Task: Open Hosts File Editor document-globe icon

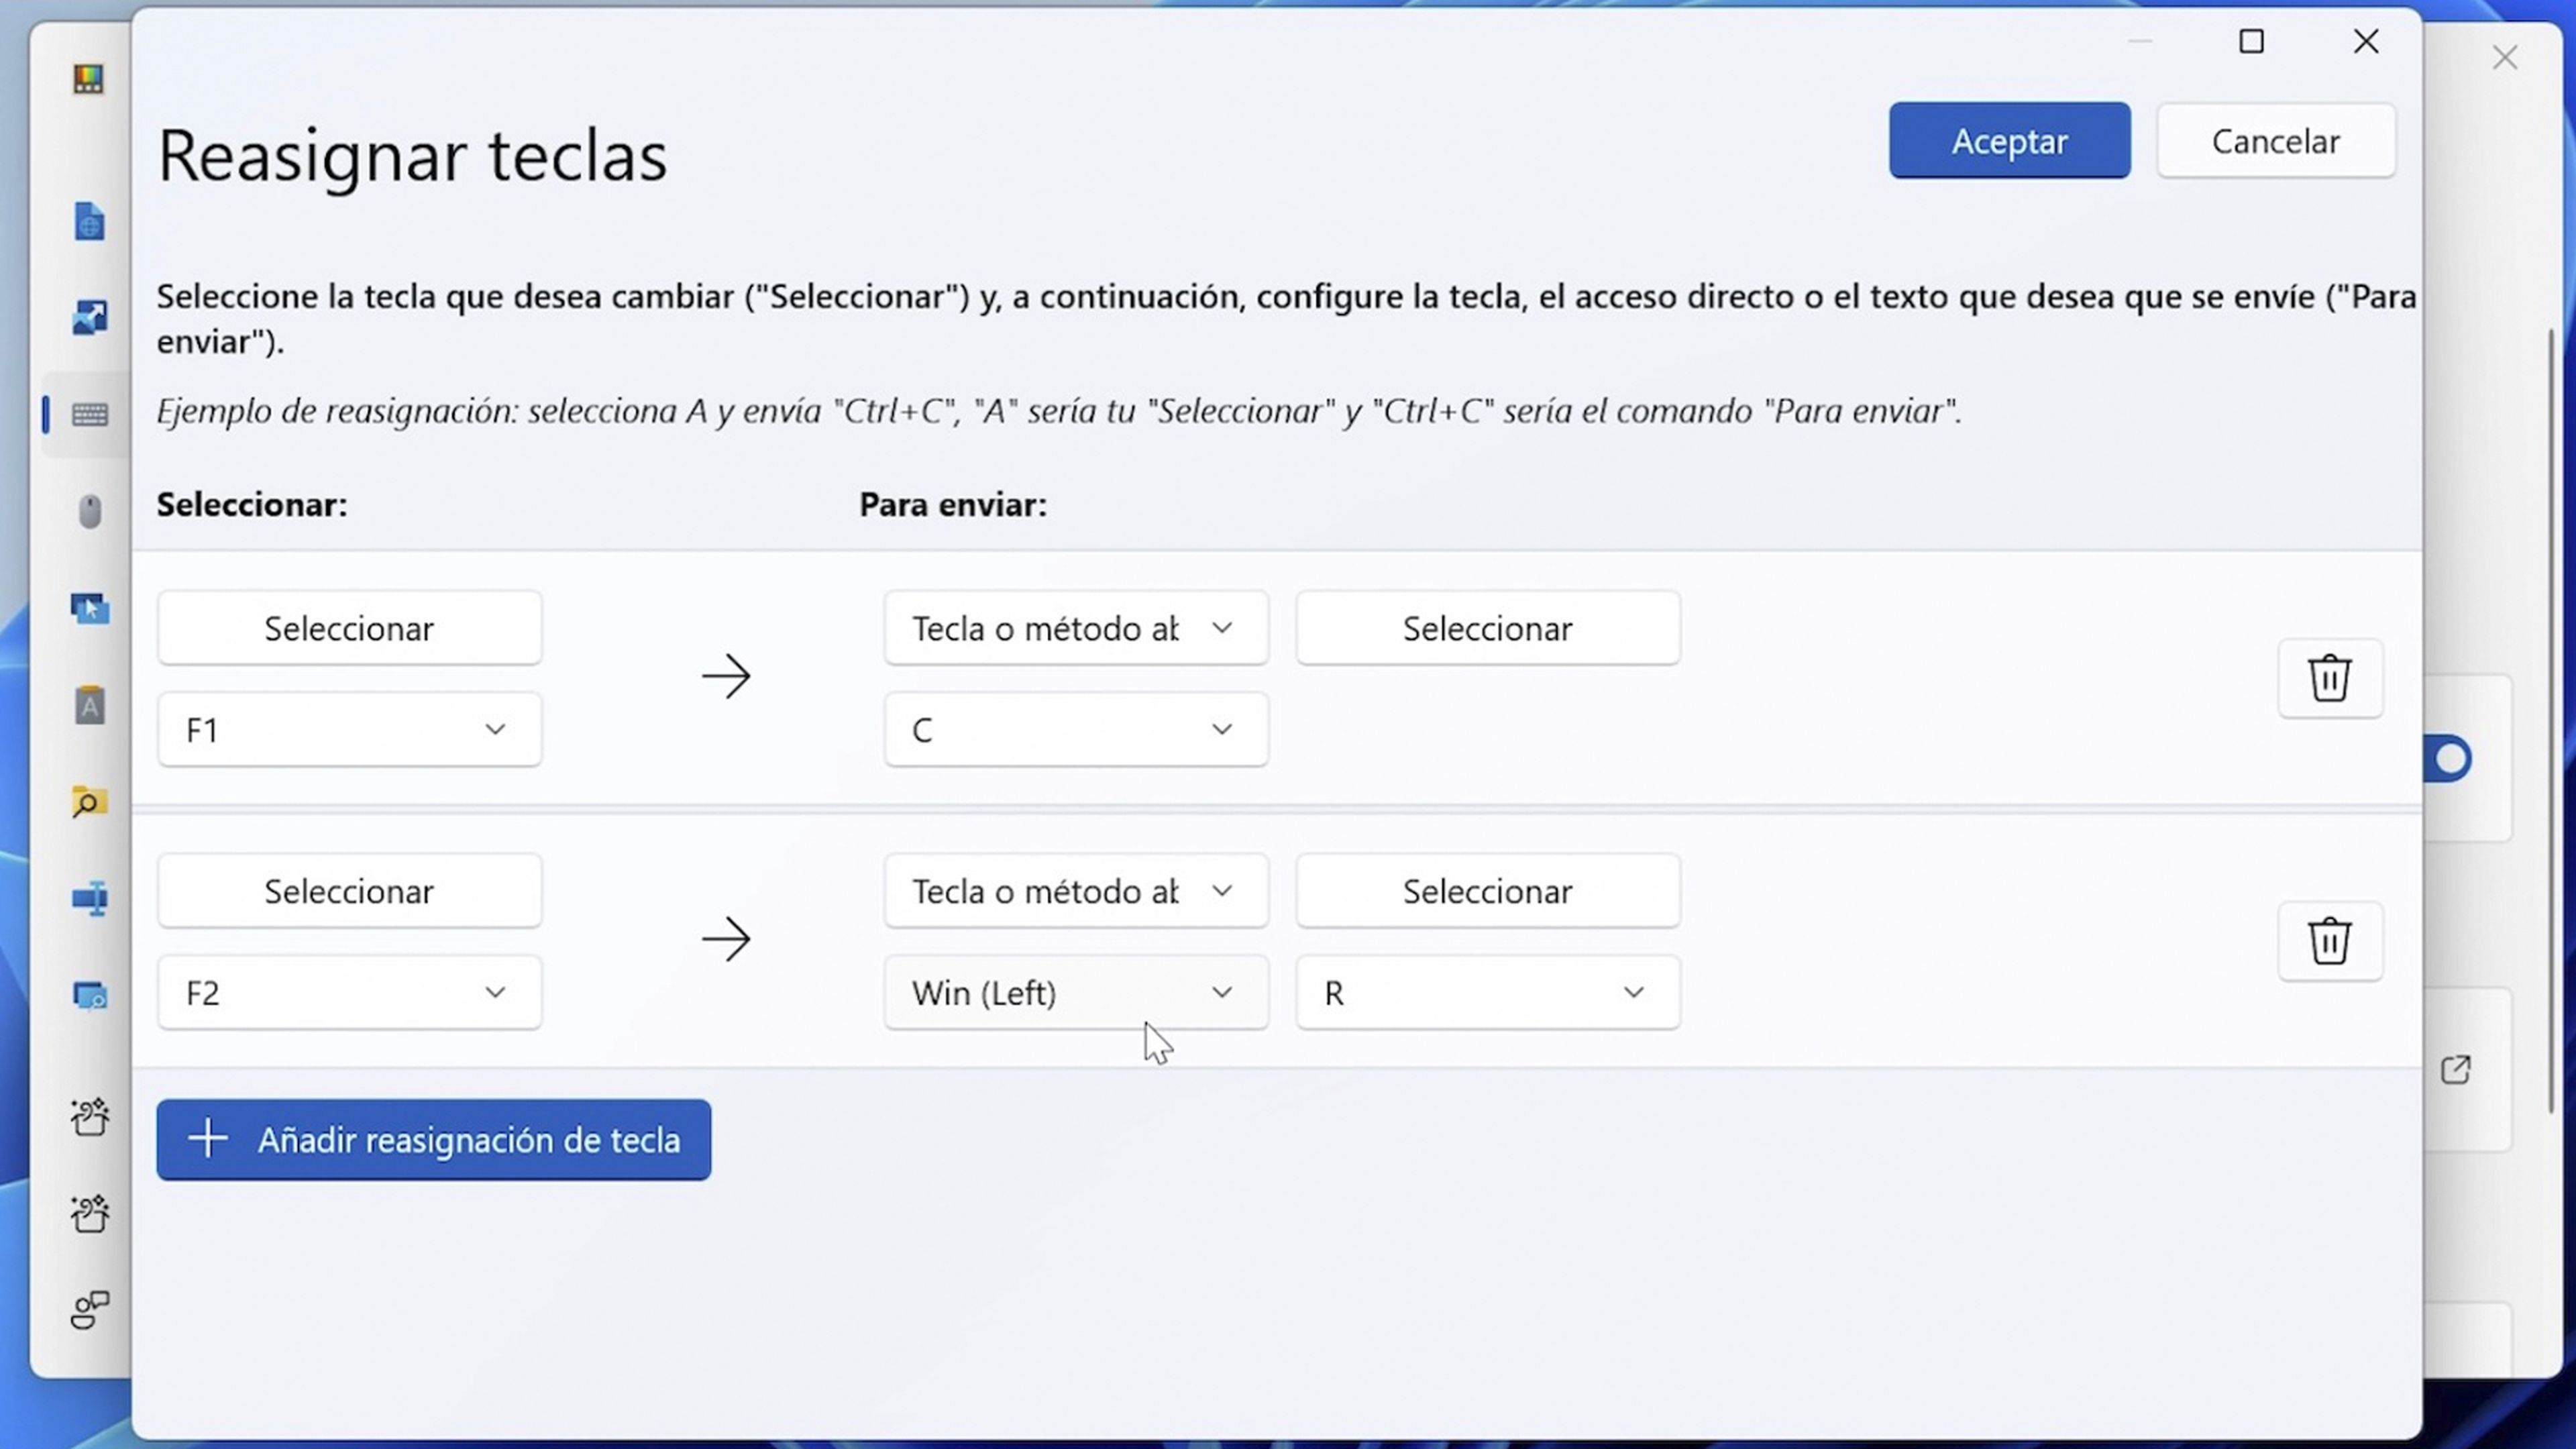Action: click(89, 222)
